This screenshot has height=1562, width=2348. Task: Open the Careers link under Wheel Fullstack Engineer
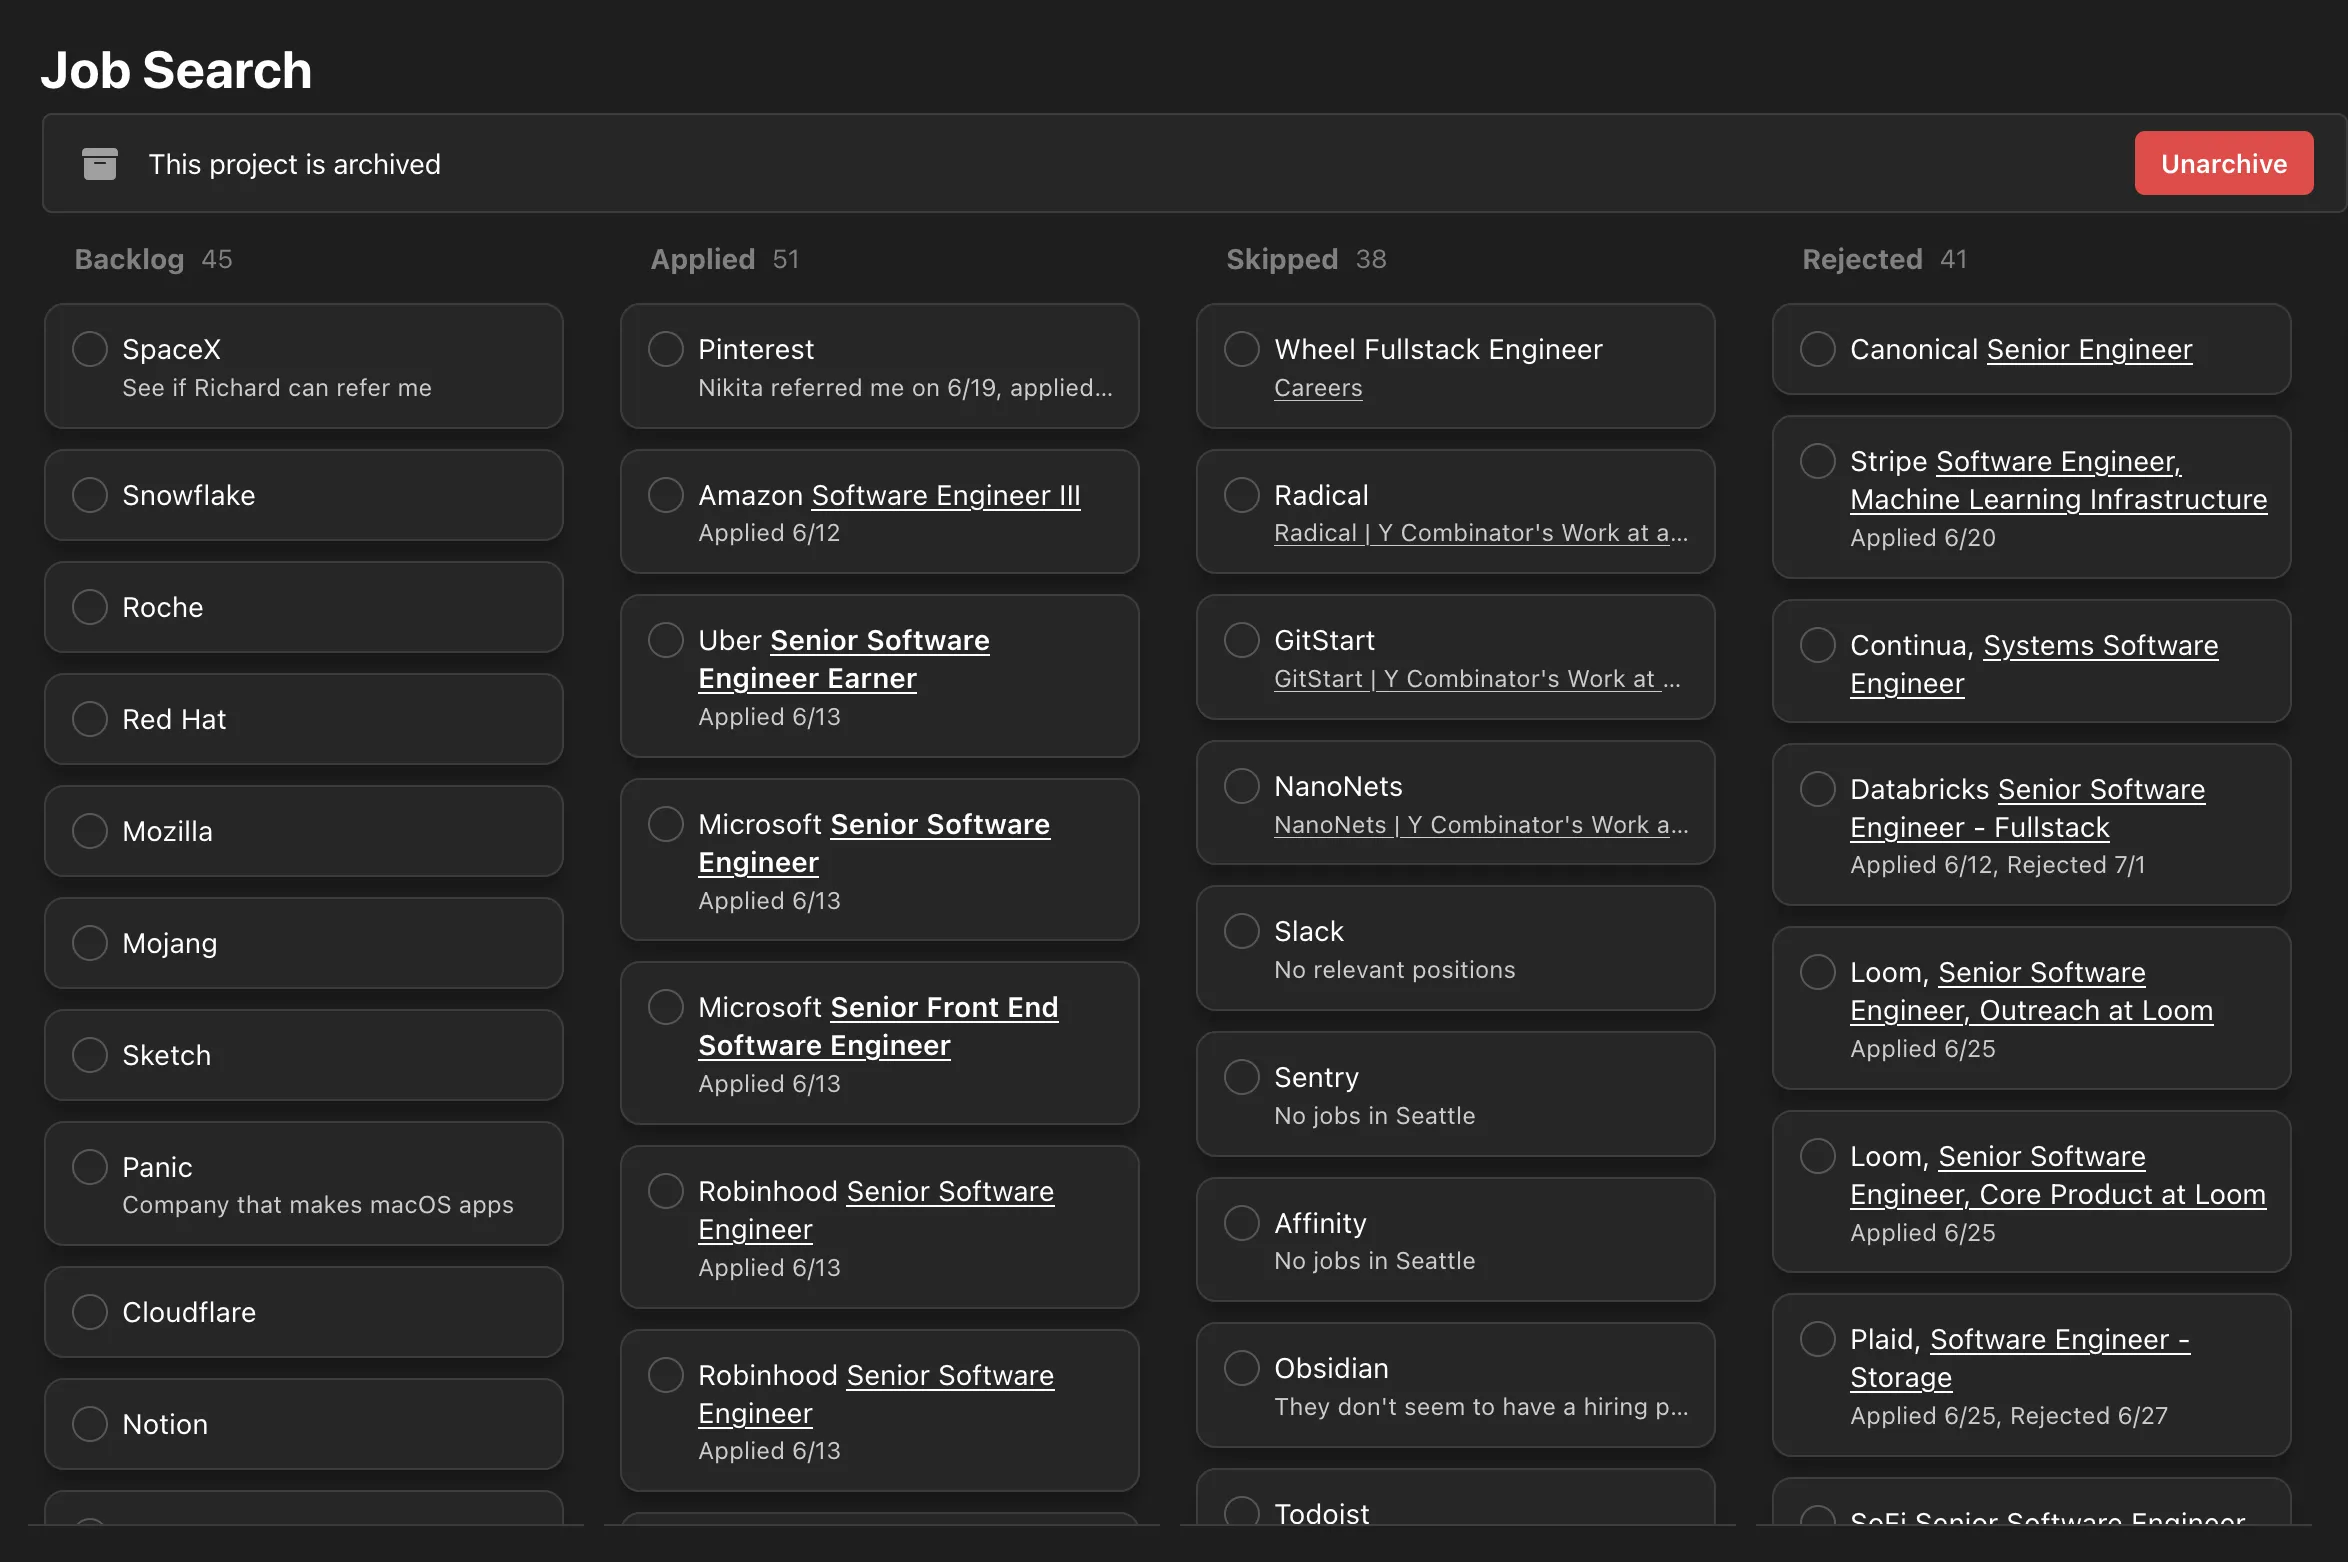pos(1317,389)
